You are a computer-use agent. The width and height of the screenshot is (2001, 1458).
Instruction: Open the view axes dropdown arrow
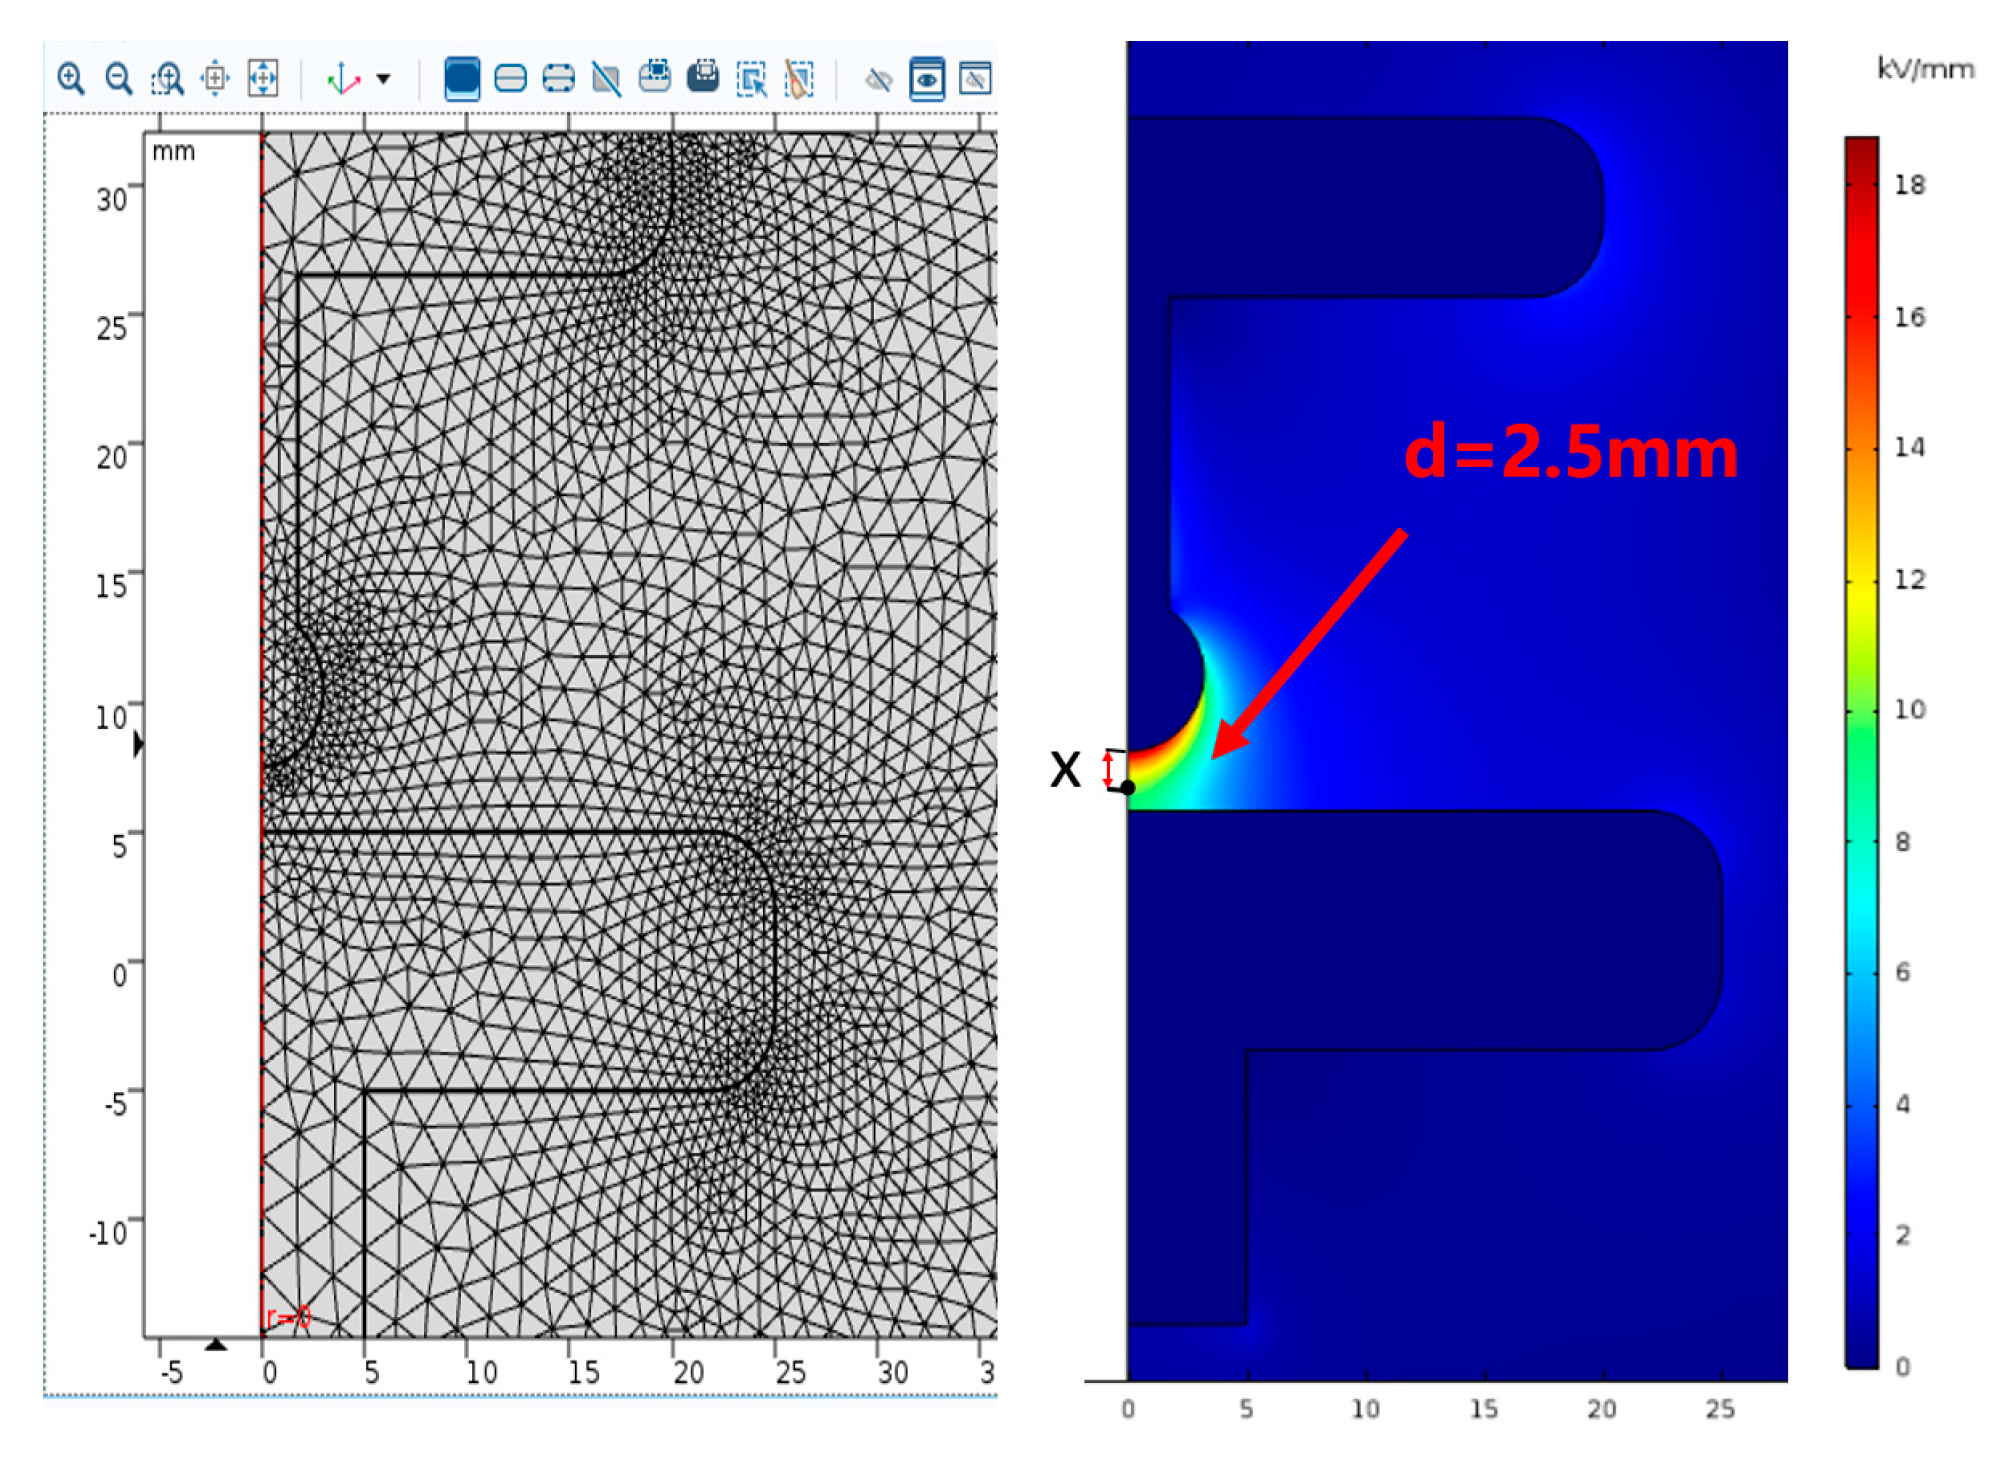[x=383, y=78]
